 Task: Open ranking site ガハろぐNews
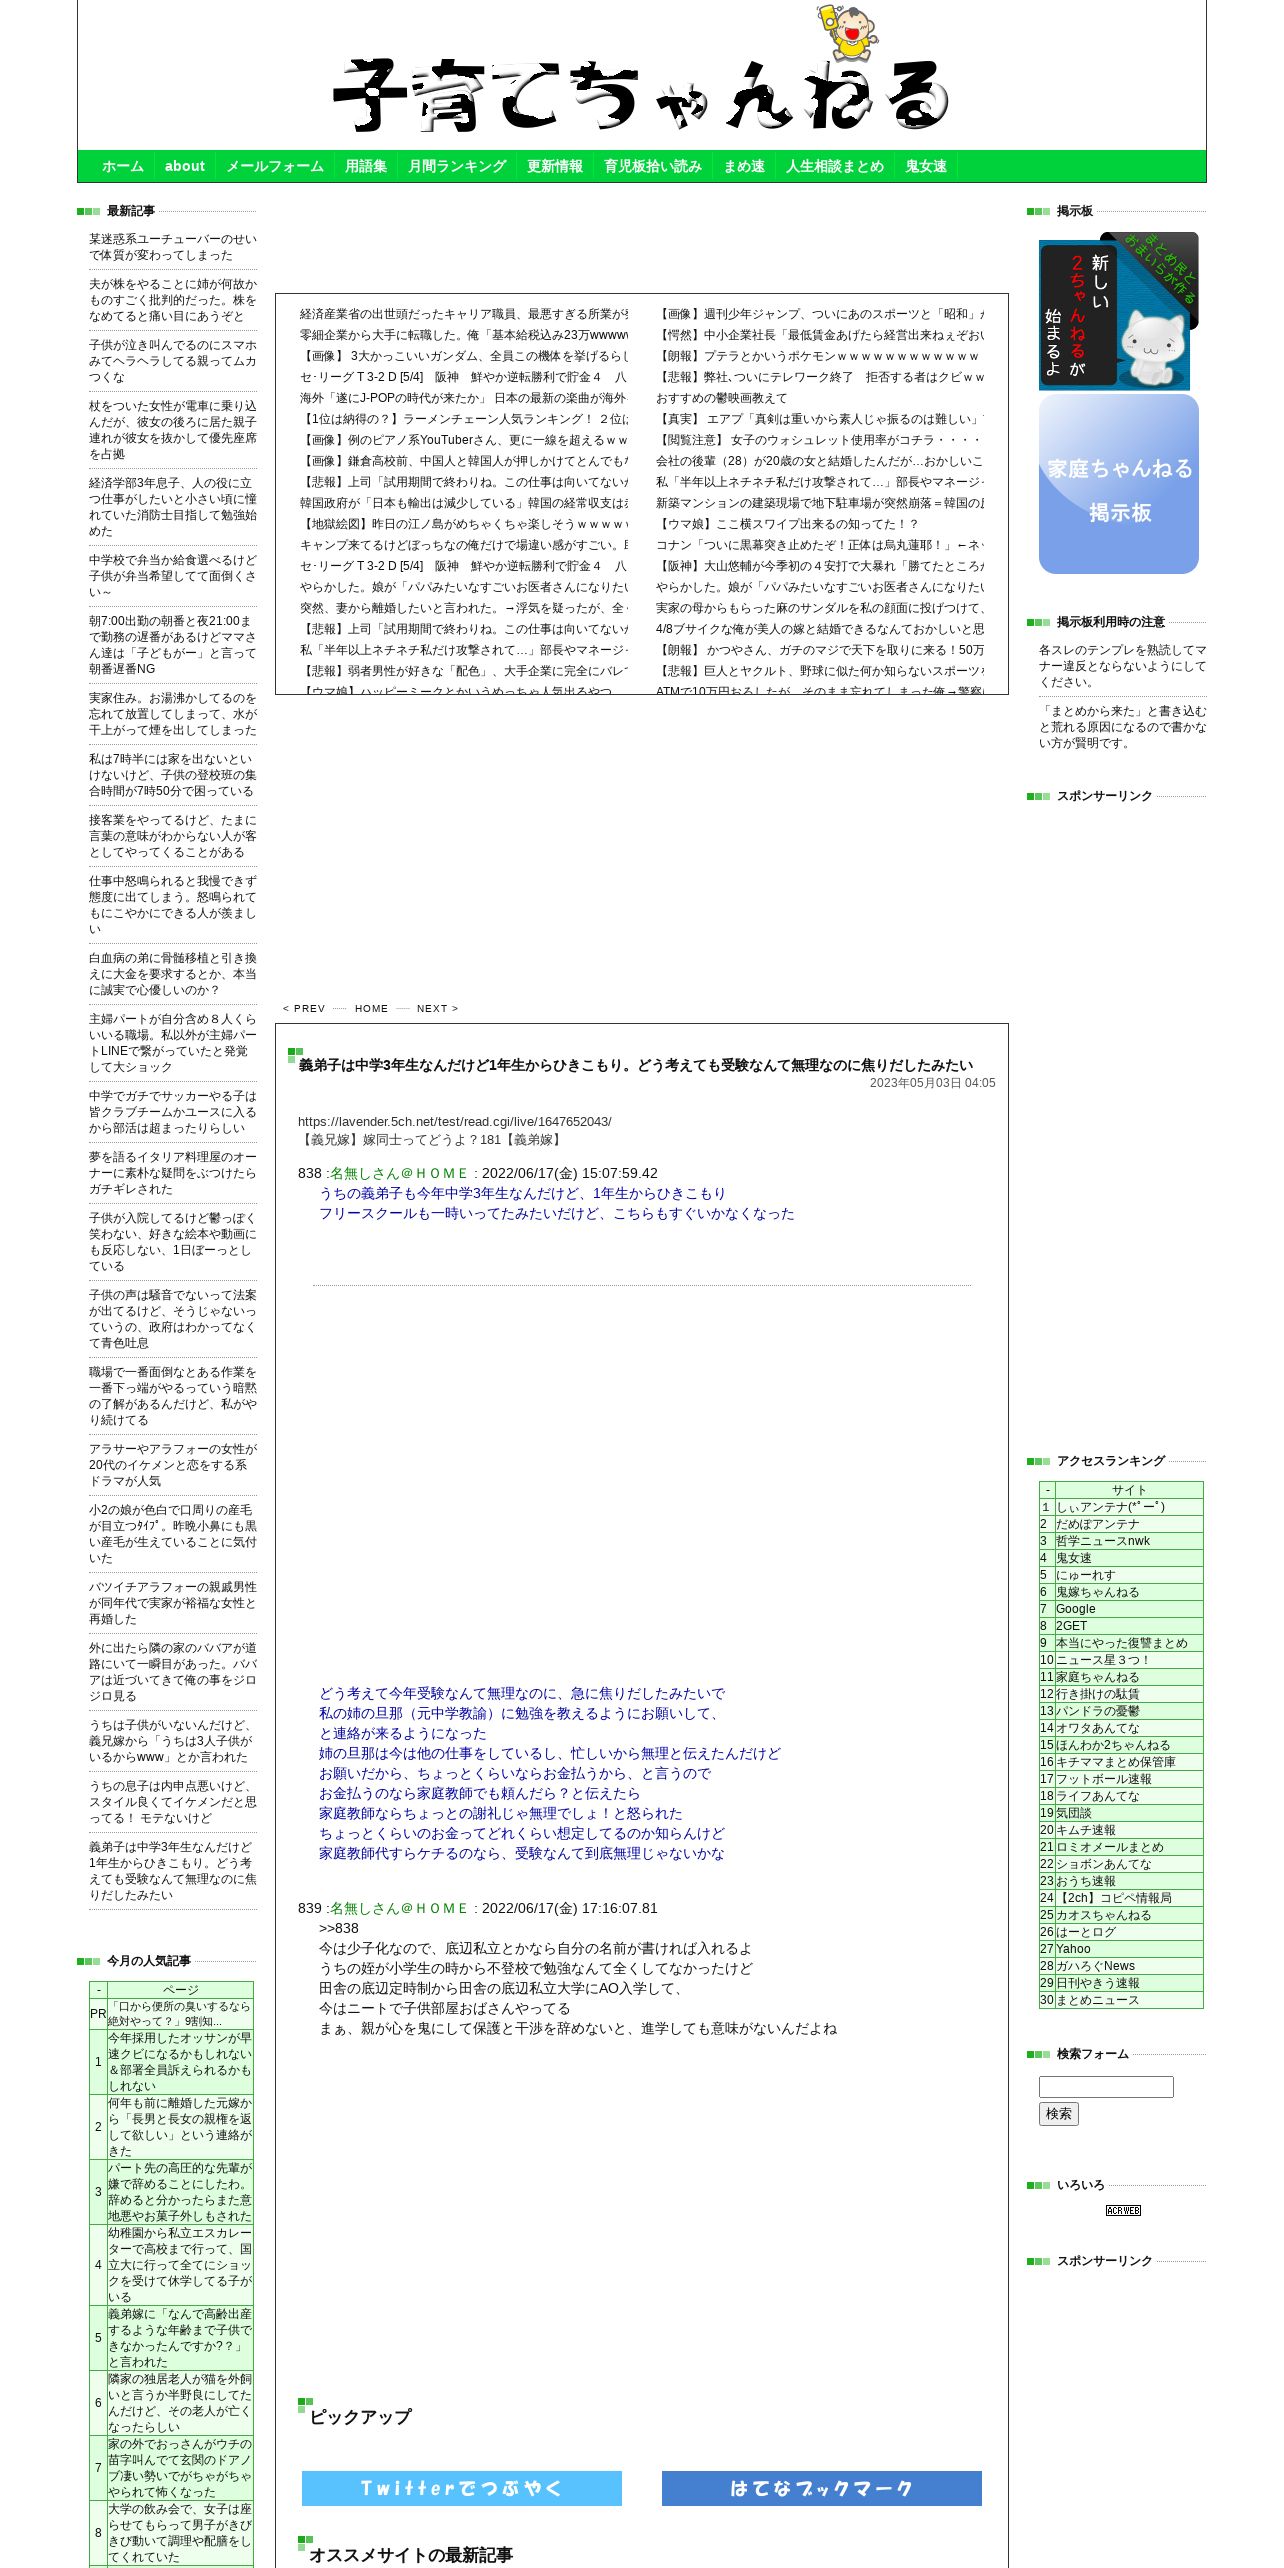(1096, 1966)
